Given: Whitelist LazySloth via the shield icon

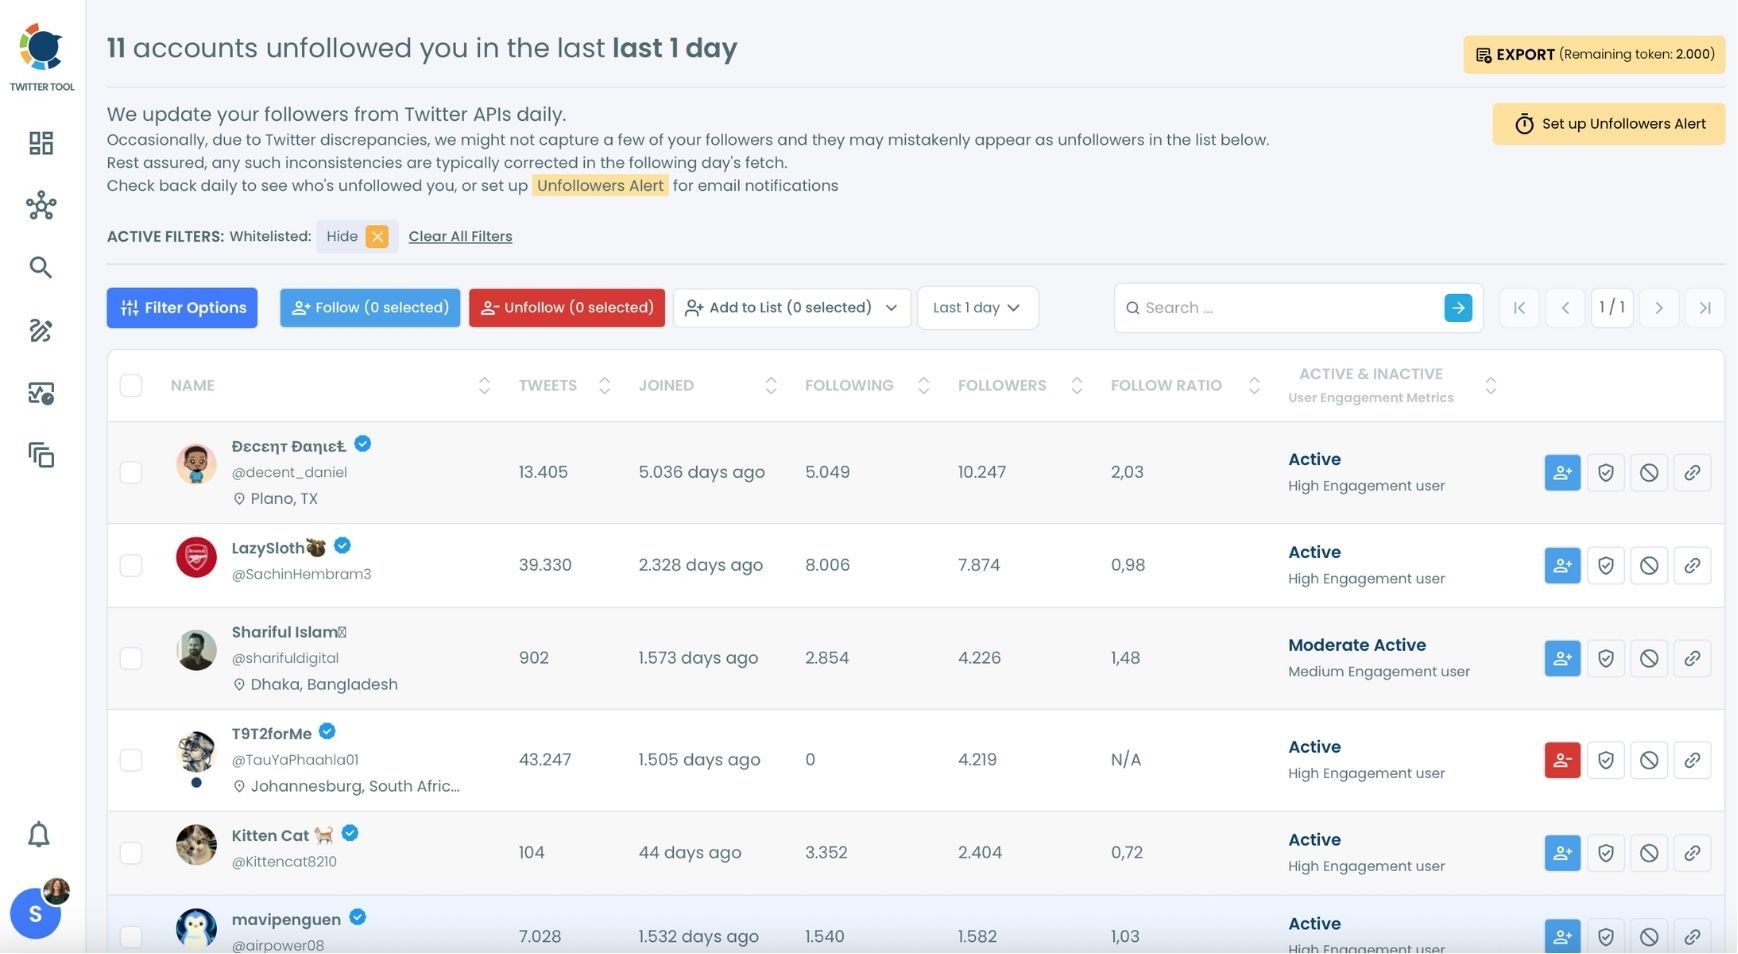Looking at the screenshot, I should [x=1605, y=564].
